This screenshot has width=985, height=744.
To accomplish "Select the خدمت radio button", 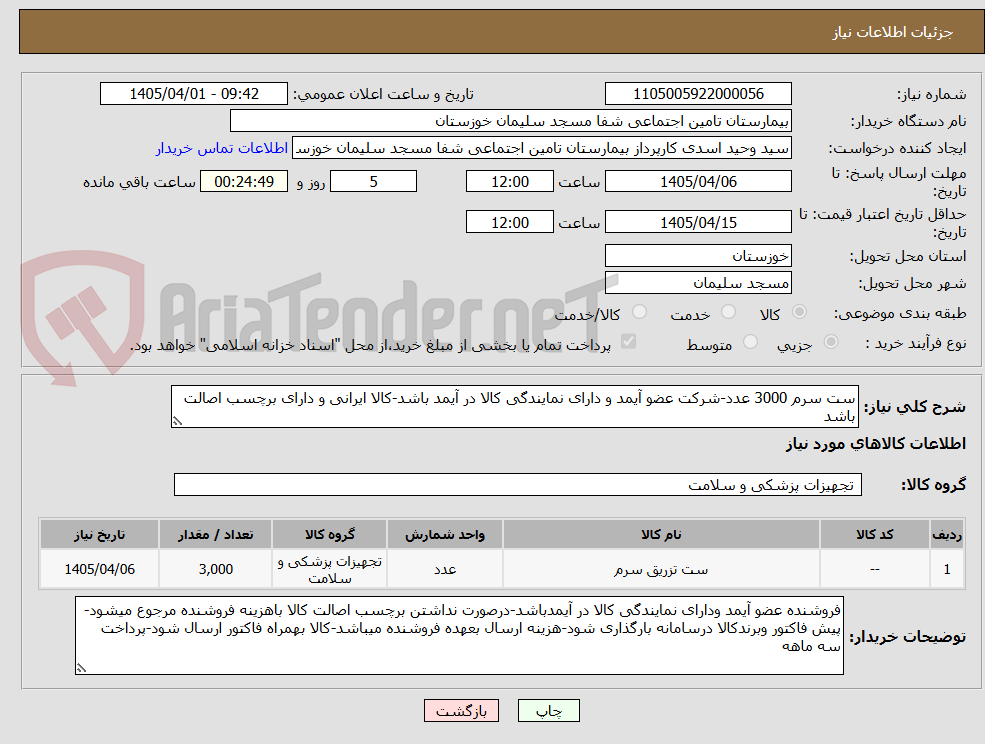I will coord(729,312).
